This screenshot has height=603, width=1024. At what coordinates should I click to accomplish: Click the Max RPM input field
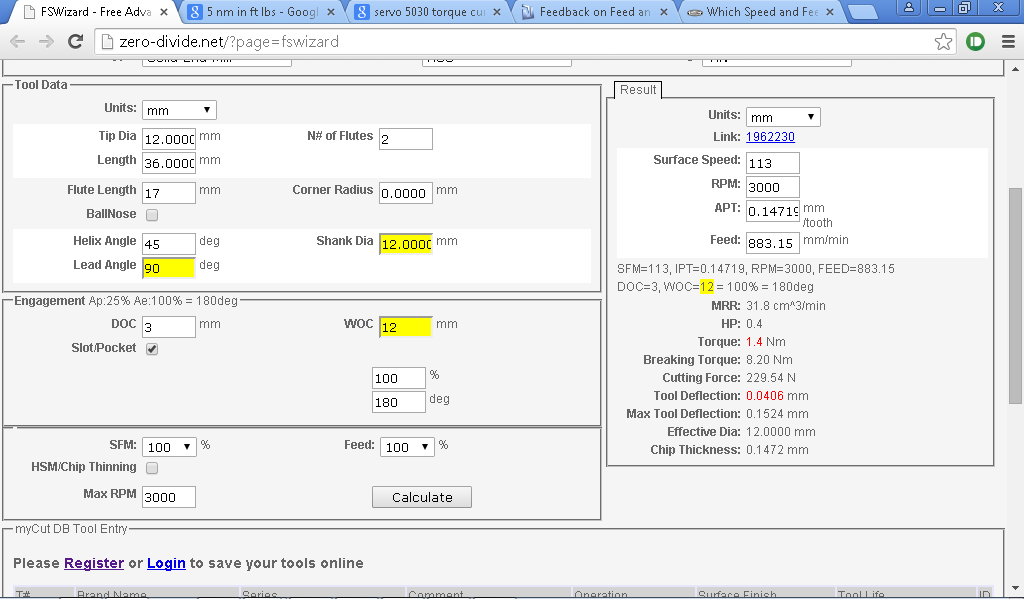169,497
